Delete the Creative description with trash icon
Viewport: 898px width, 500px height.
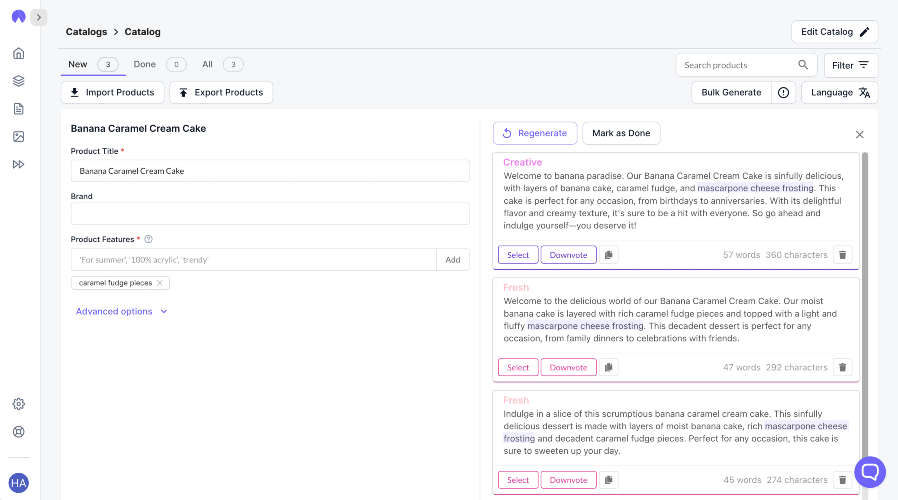[x=842, y=255]
